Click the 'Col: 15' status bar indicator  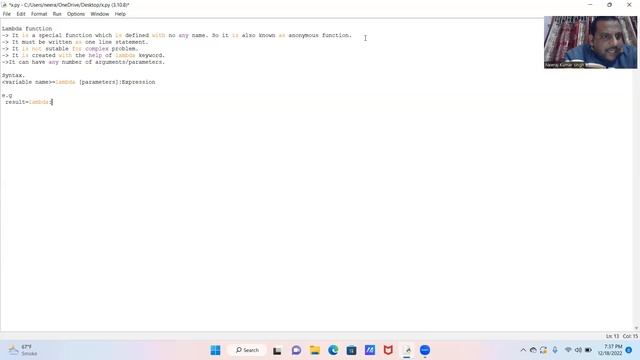click(630, 336)
